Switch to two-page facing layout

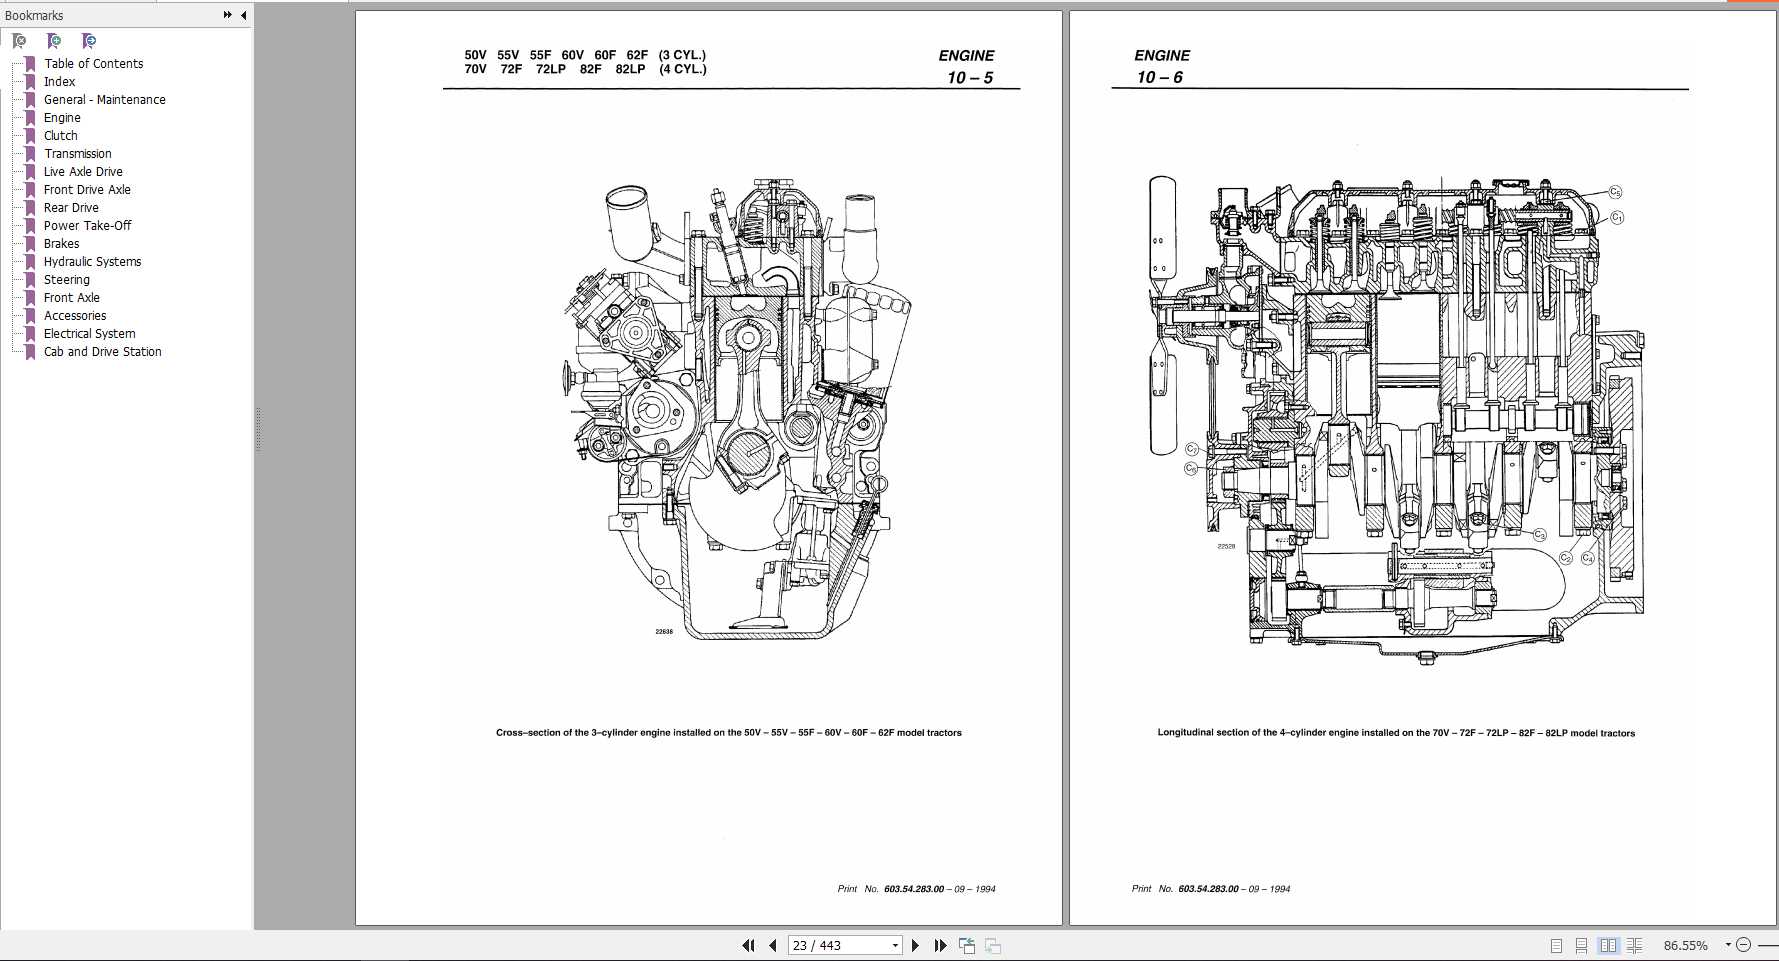[x=1608, y=945]
